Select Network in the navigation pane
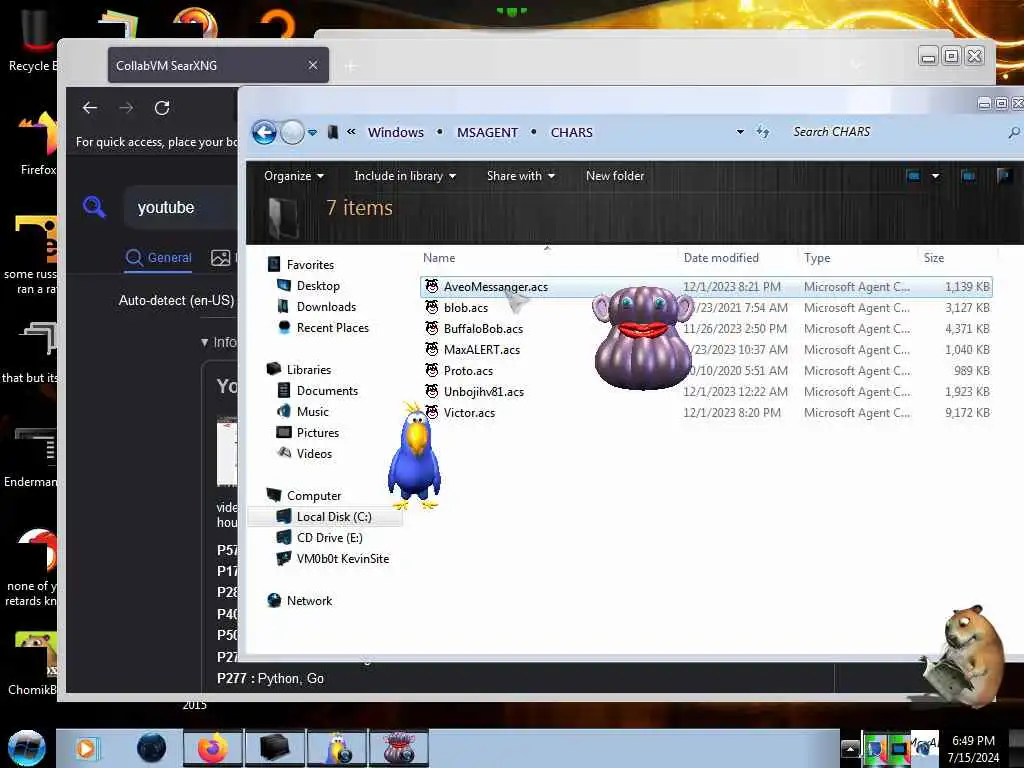 [x=309, y=601]
